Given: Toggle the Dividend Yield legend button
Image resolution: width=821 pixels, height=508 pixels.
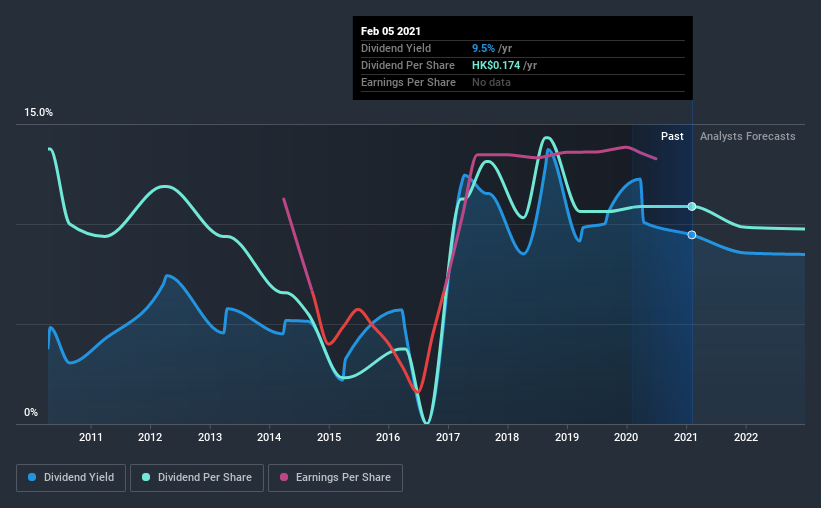Looking at the screenshot, I should click(71, 478).
